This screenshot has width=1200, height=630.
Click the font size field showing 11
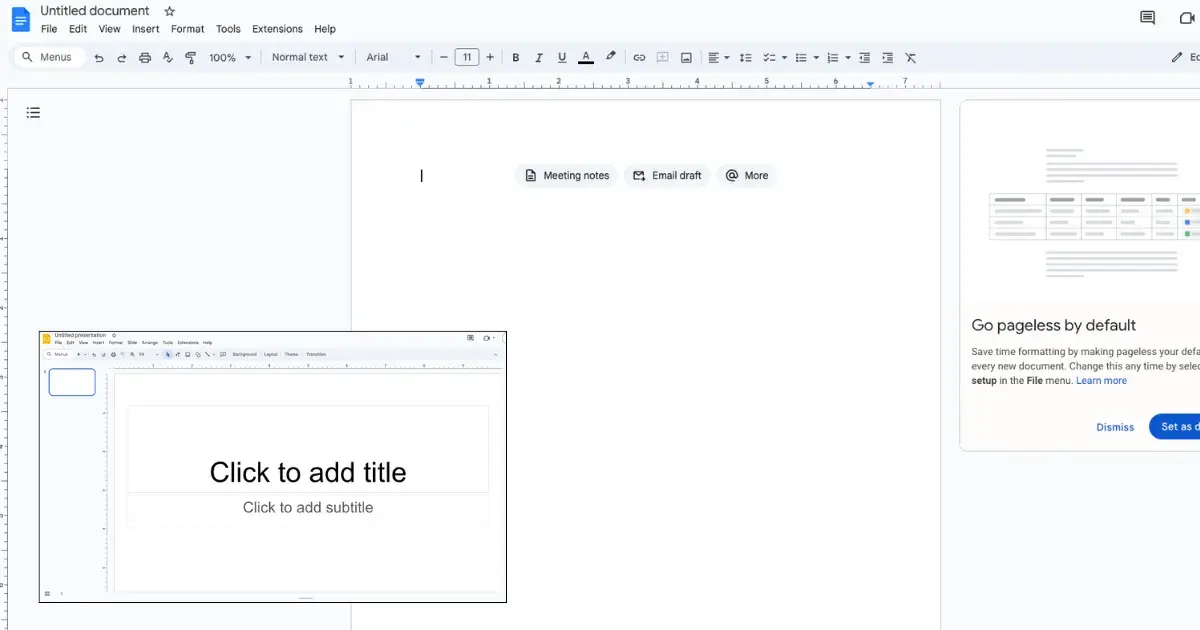coord(467,58)
